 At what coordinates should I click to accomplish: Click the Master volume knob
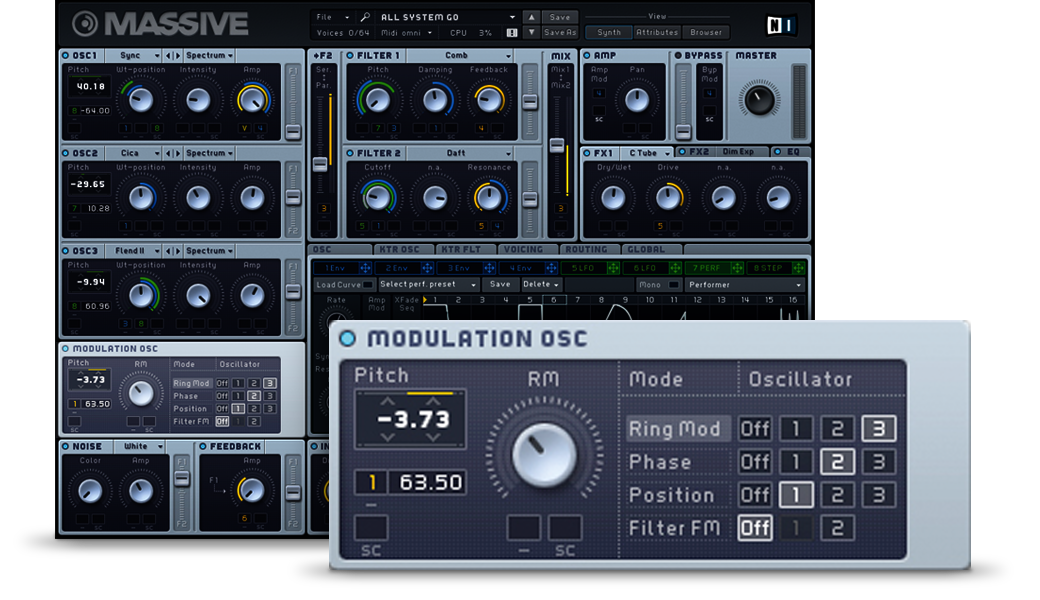click(x=759, y=100)
